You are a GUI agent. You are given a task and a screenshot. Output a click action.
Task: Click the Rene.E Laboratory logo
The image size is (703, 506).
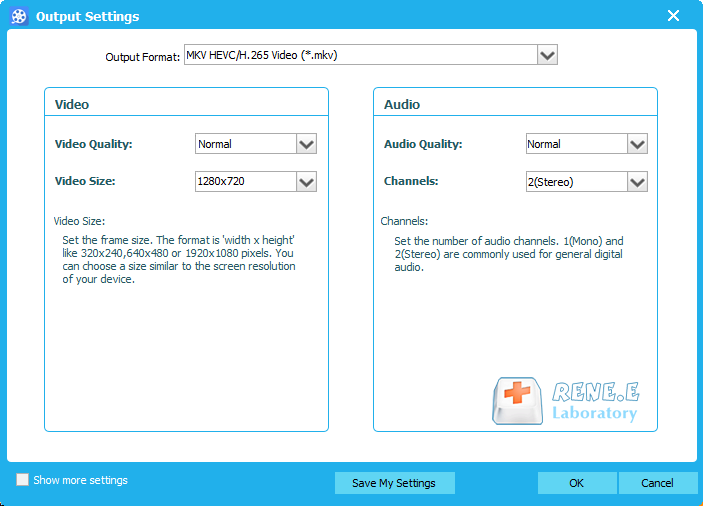565,399
